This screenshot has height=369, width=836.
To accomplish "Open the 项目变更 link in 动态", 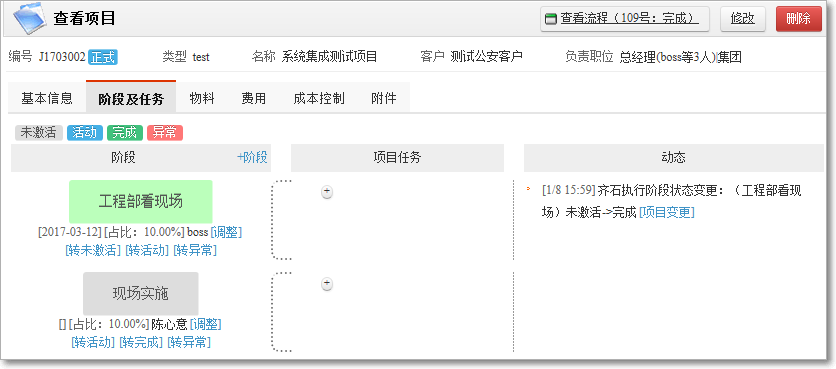I will click(667, 212).
